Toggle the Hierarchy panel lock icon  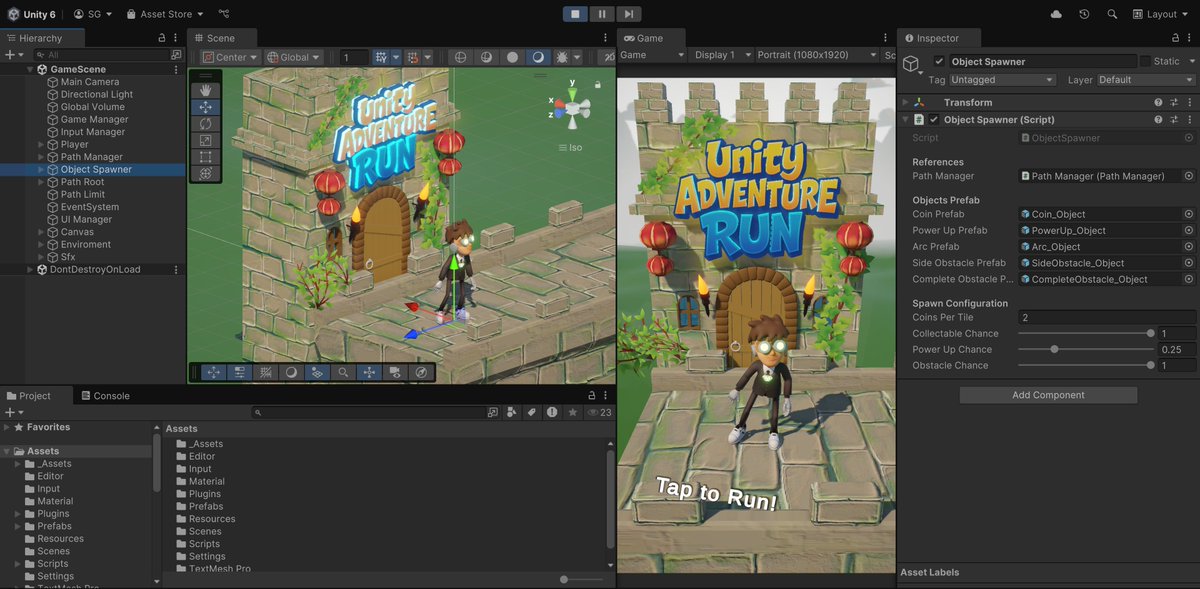(x=162, y=38)
